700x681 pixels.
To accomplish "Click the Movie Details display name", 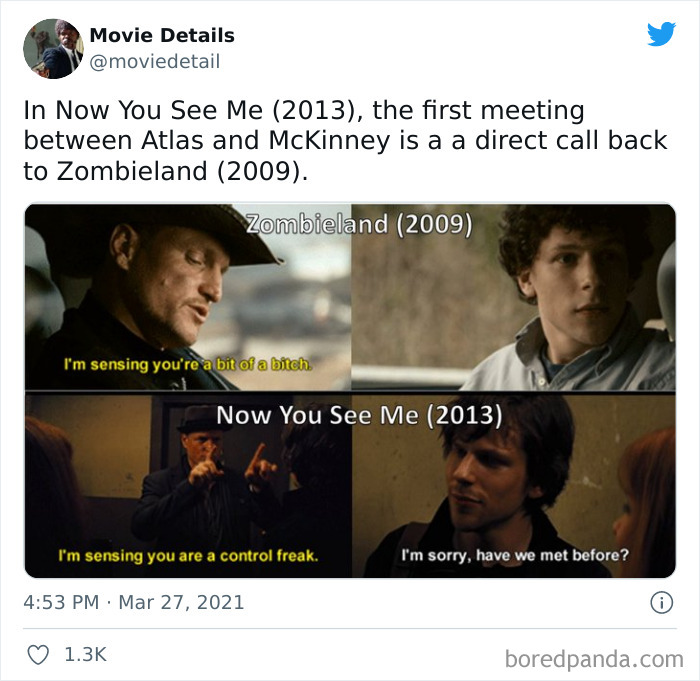I will [x=162, y=35].
